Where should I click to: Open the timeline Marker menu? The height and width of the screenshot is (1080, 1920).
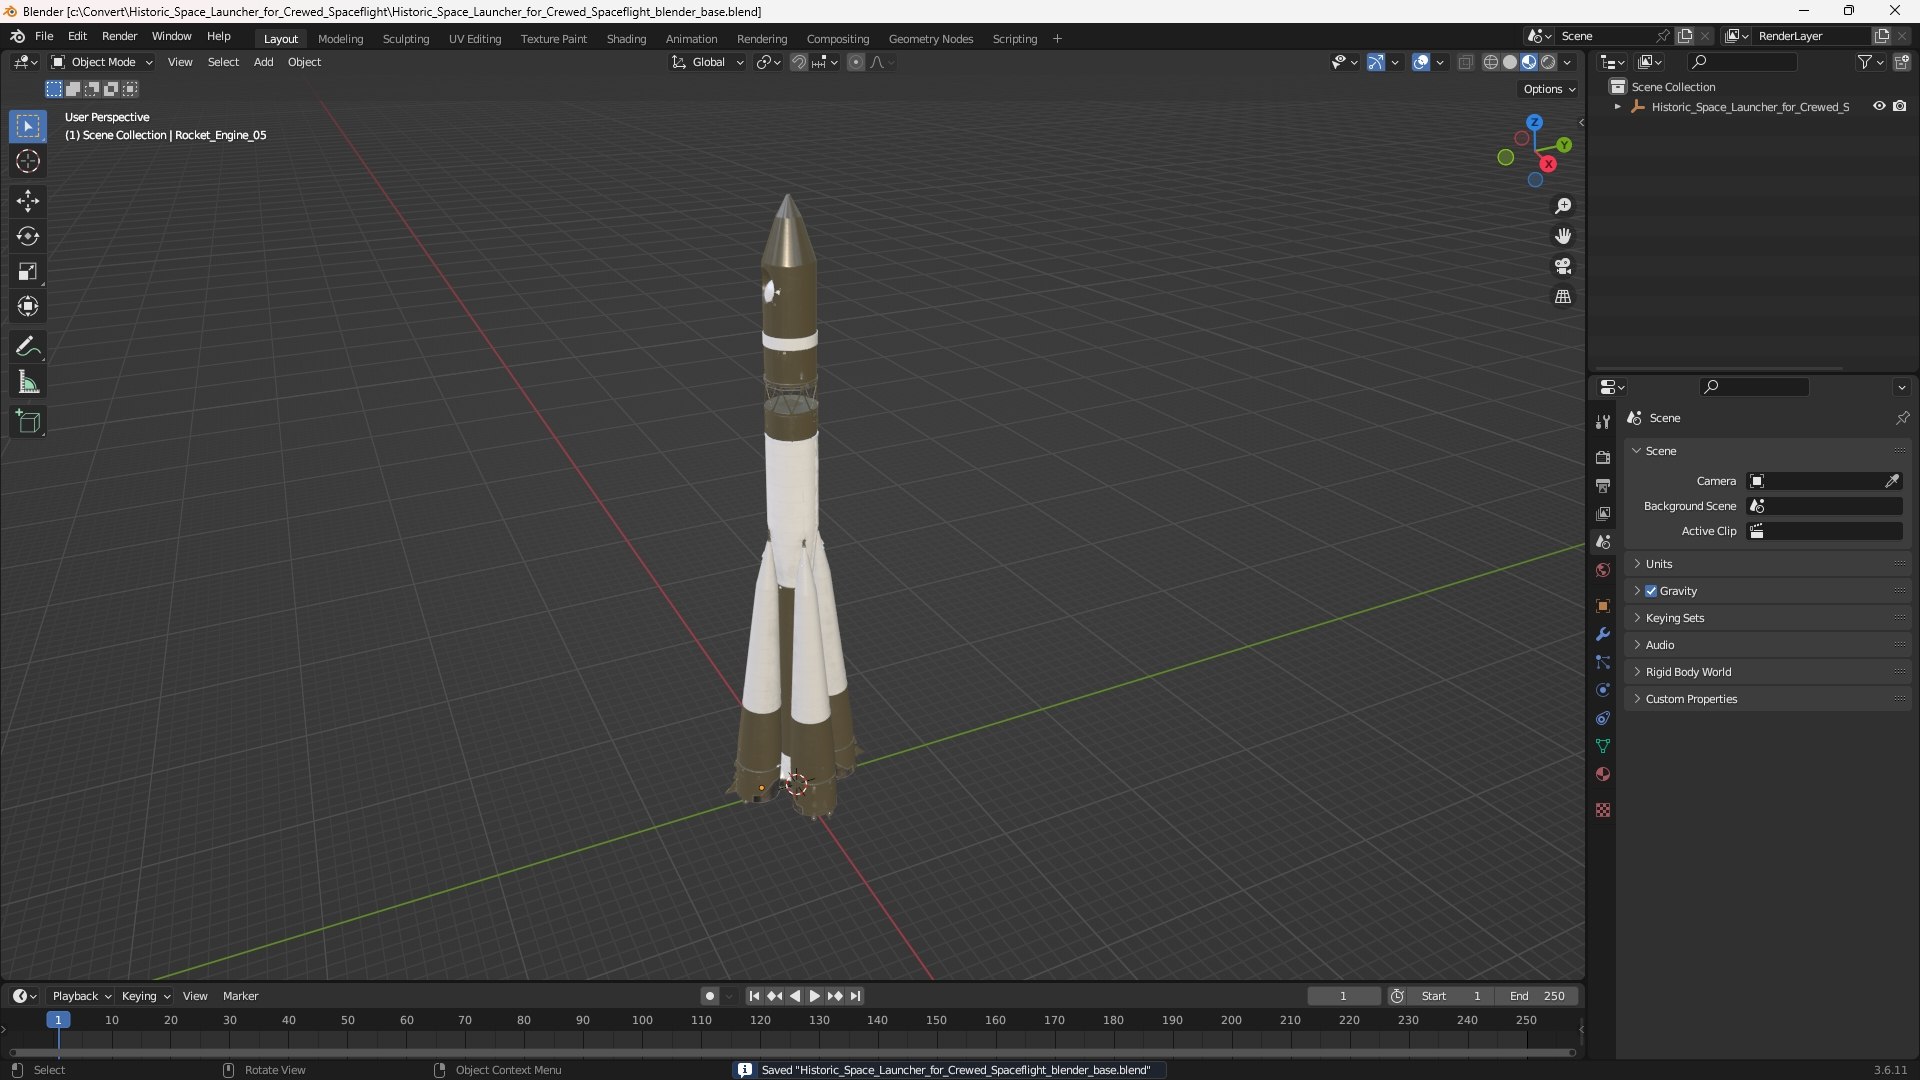240,996
